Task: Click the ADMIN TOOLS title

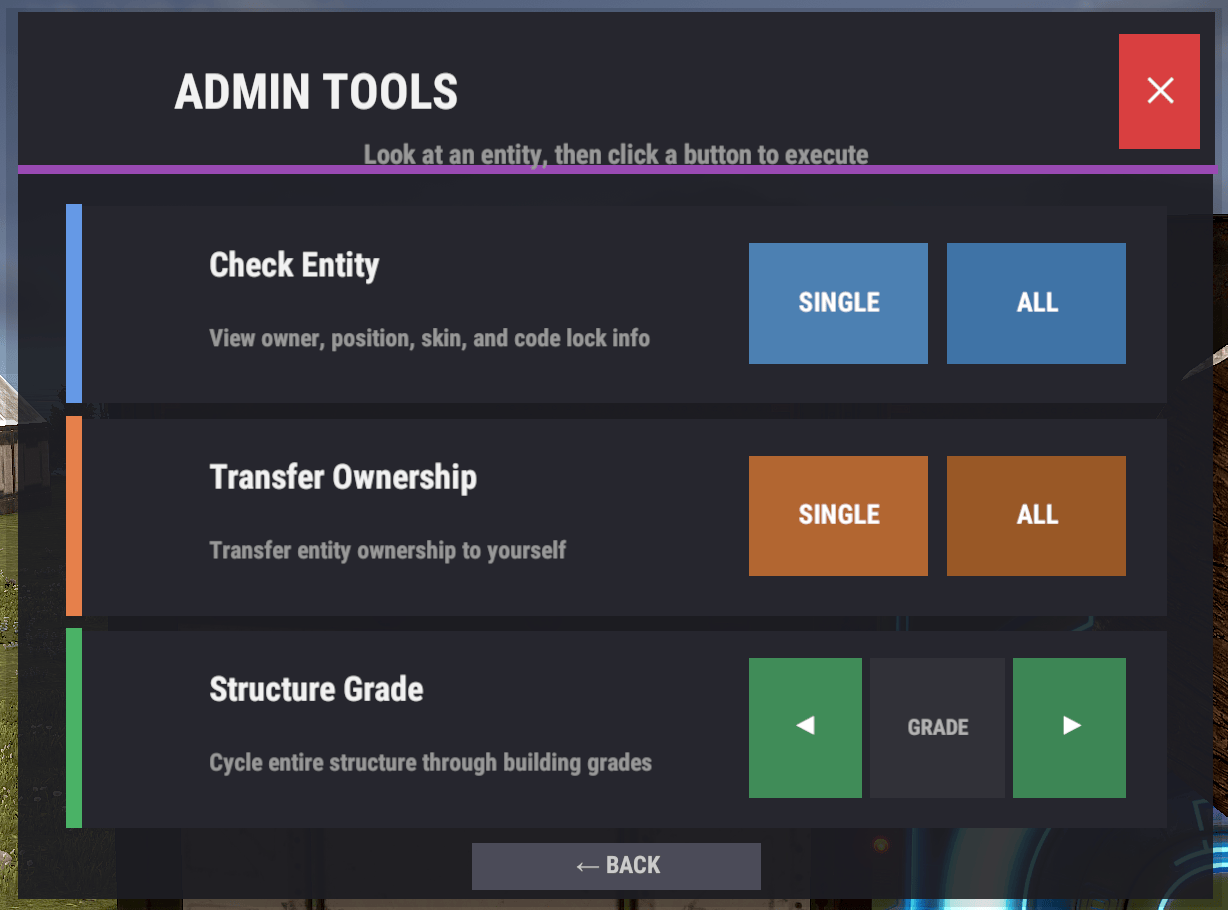Action: 316,91
